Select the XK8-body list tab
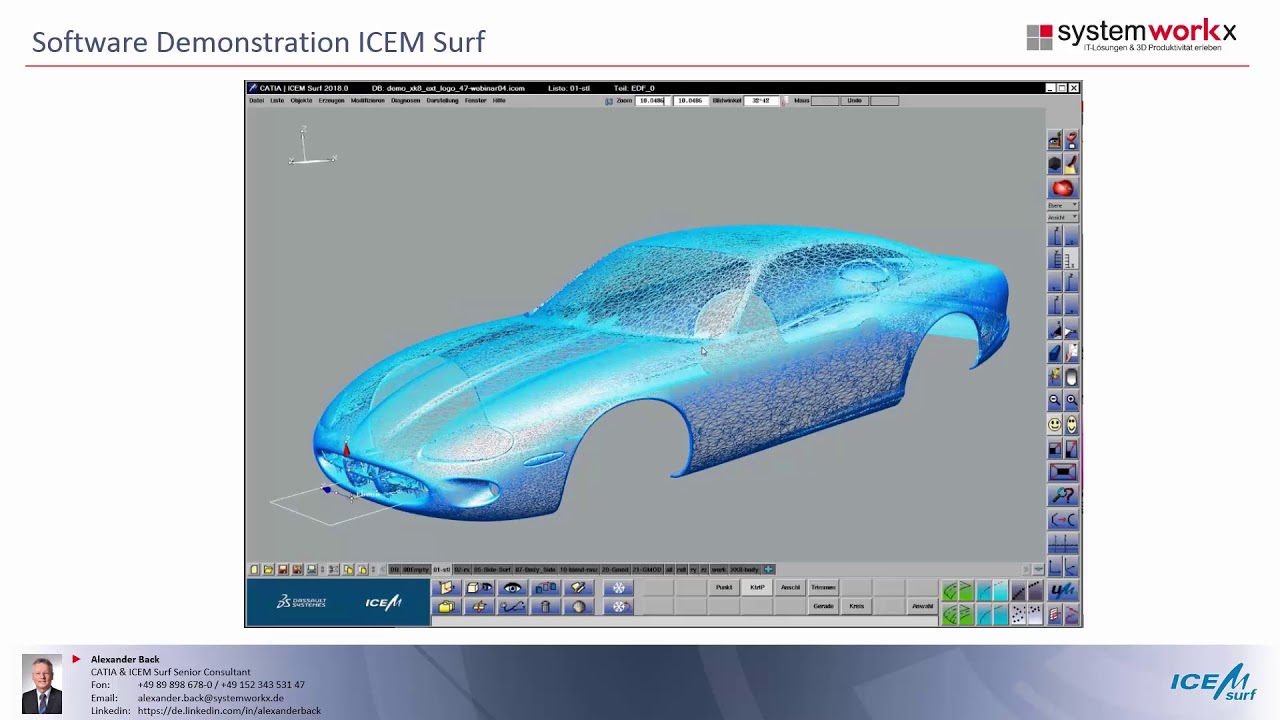This screenshot has height=720, width=1280. tap(744, 570)
